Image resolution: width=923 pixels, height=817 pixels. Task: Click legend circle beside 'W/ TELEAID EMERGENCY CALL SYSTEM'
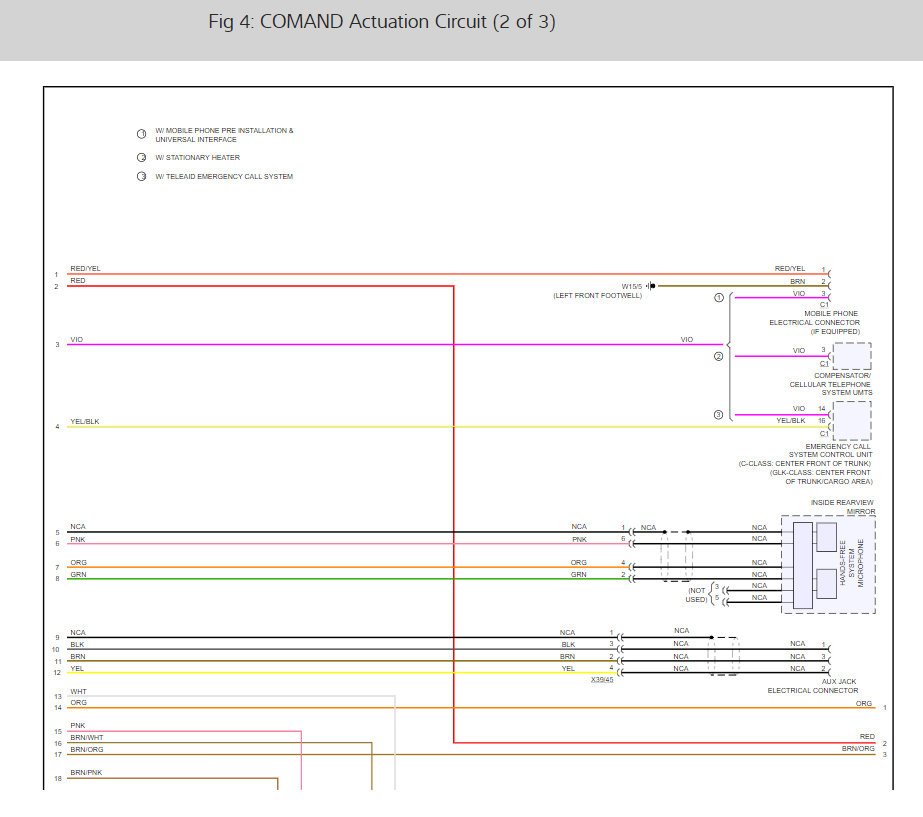tap(141, 177)
